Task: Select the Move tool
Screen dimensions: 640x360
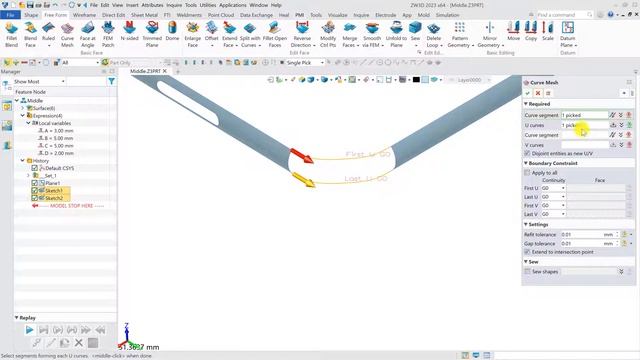Action: [513, 31]
